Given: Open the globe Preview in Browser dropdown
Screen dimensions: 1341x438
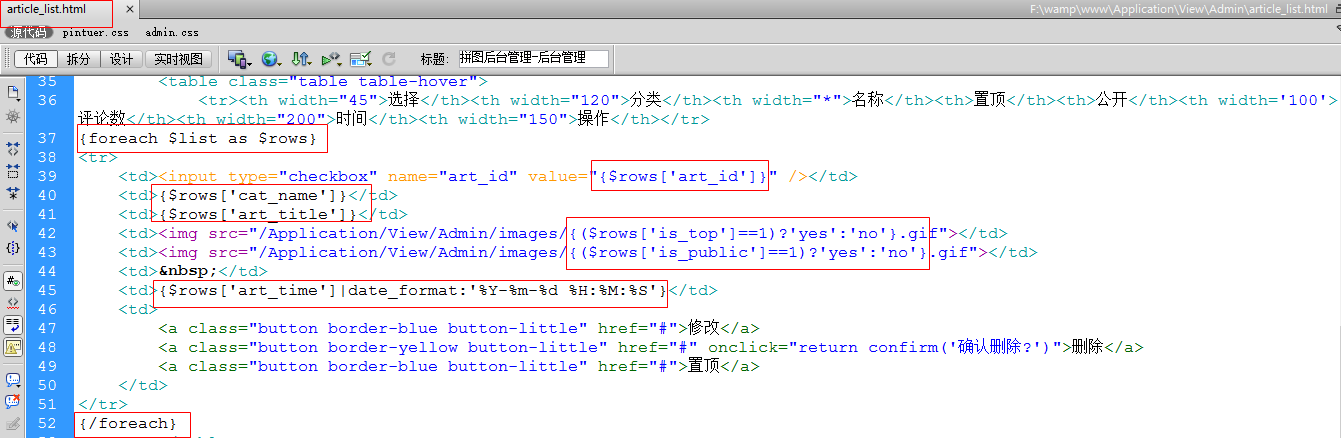Looking at the screenshot, I should 271,59.
